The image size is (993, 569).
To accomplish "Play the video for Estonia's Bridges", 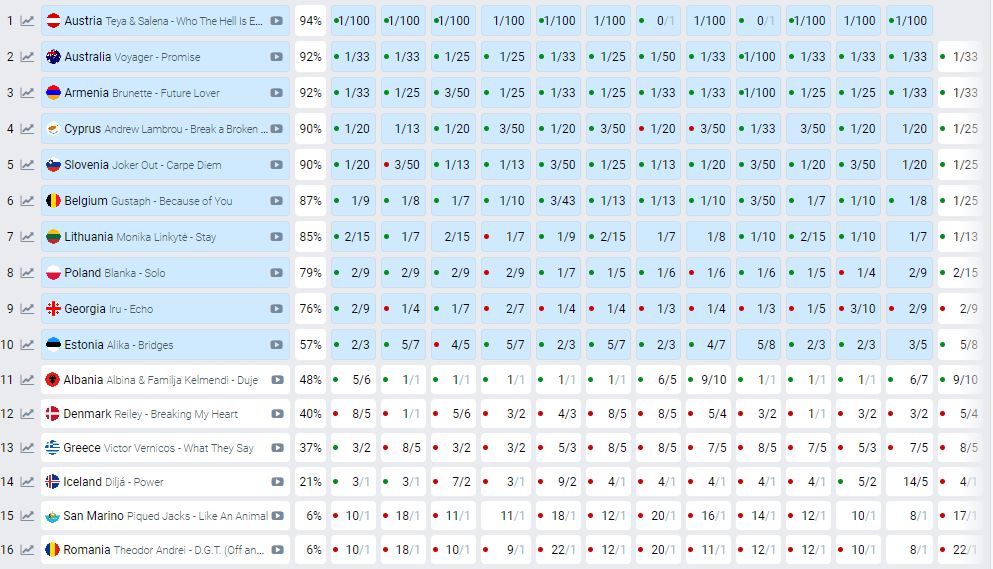I will pos(277,345).
